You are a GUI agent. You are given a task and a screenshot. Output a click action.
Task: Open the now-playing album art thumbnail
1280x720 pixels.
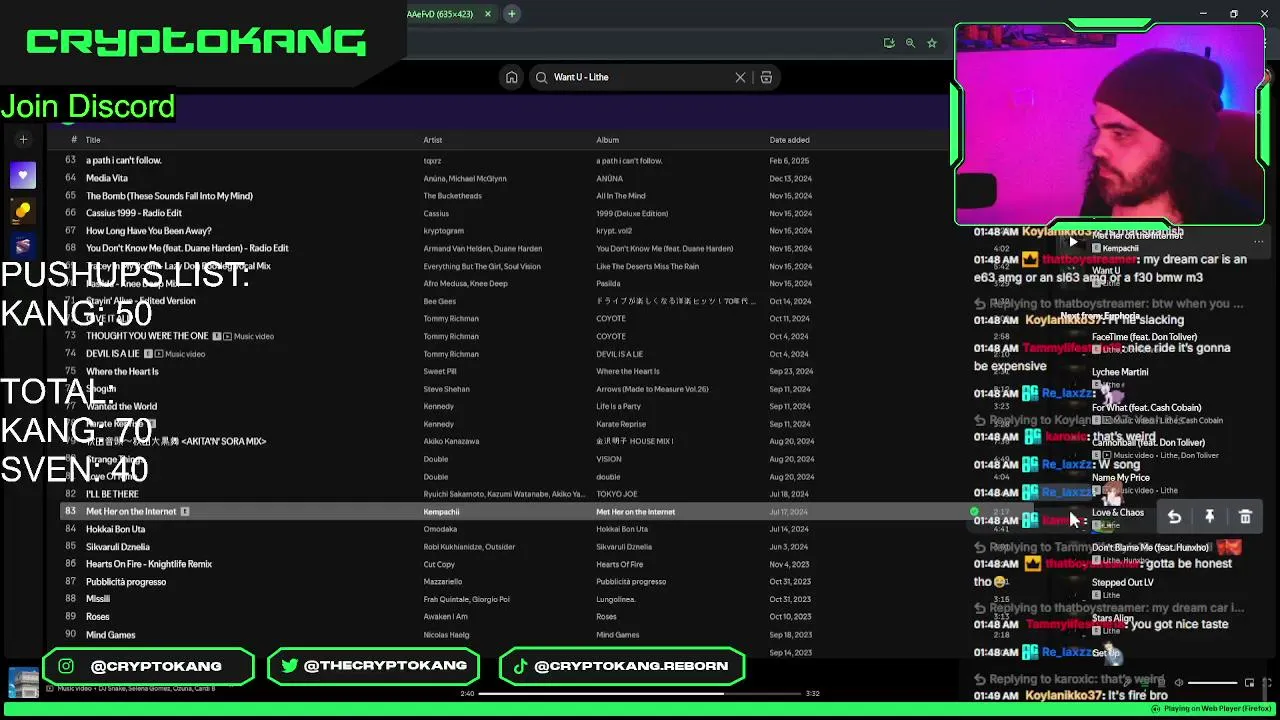click(x=23, y=683)
